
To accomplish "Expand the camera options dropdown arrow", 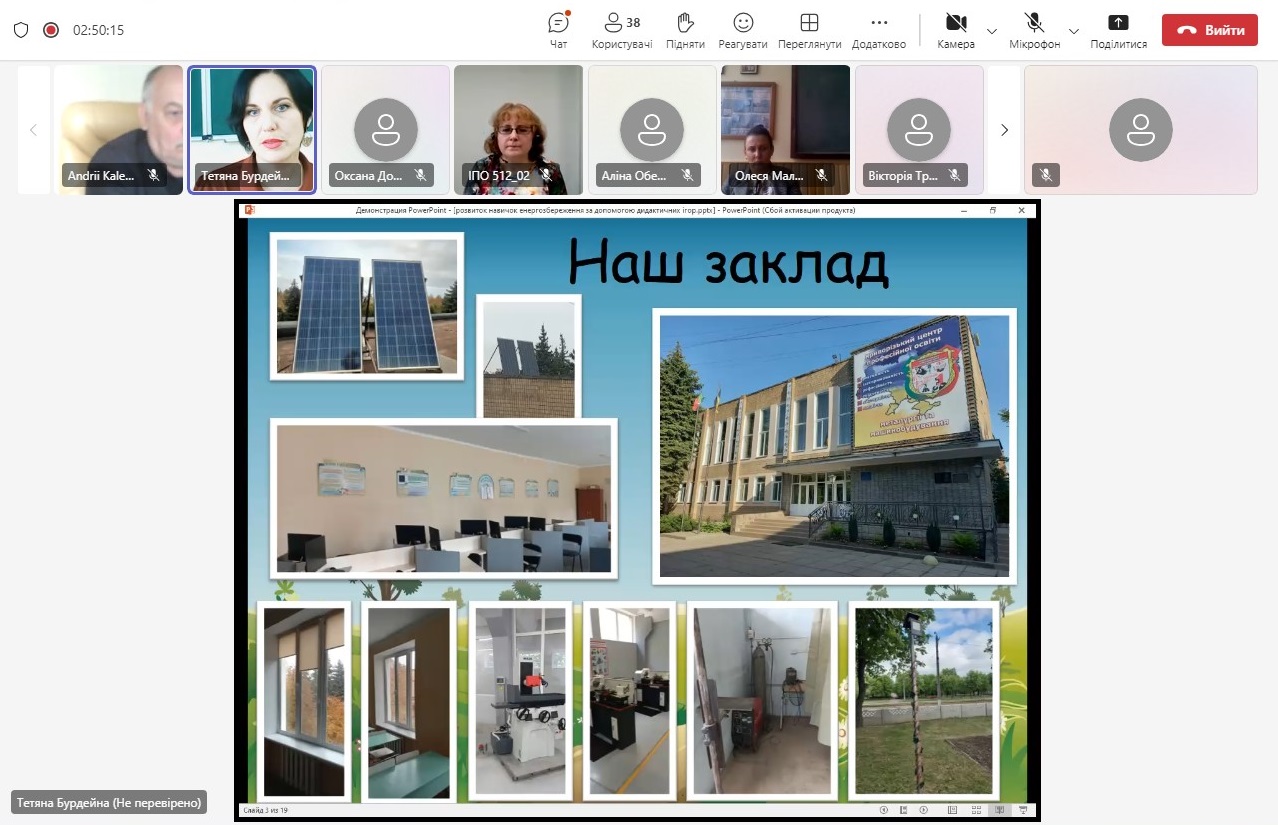I will pos(992,31).
